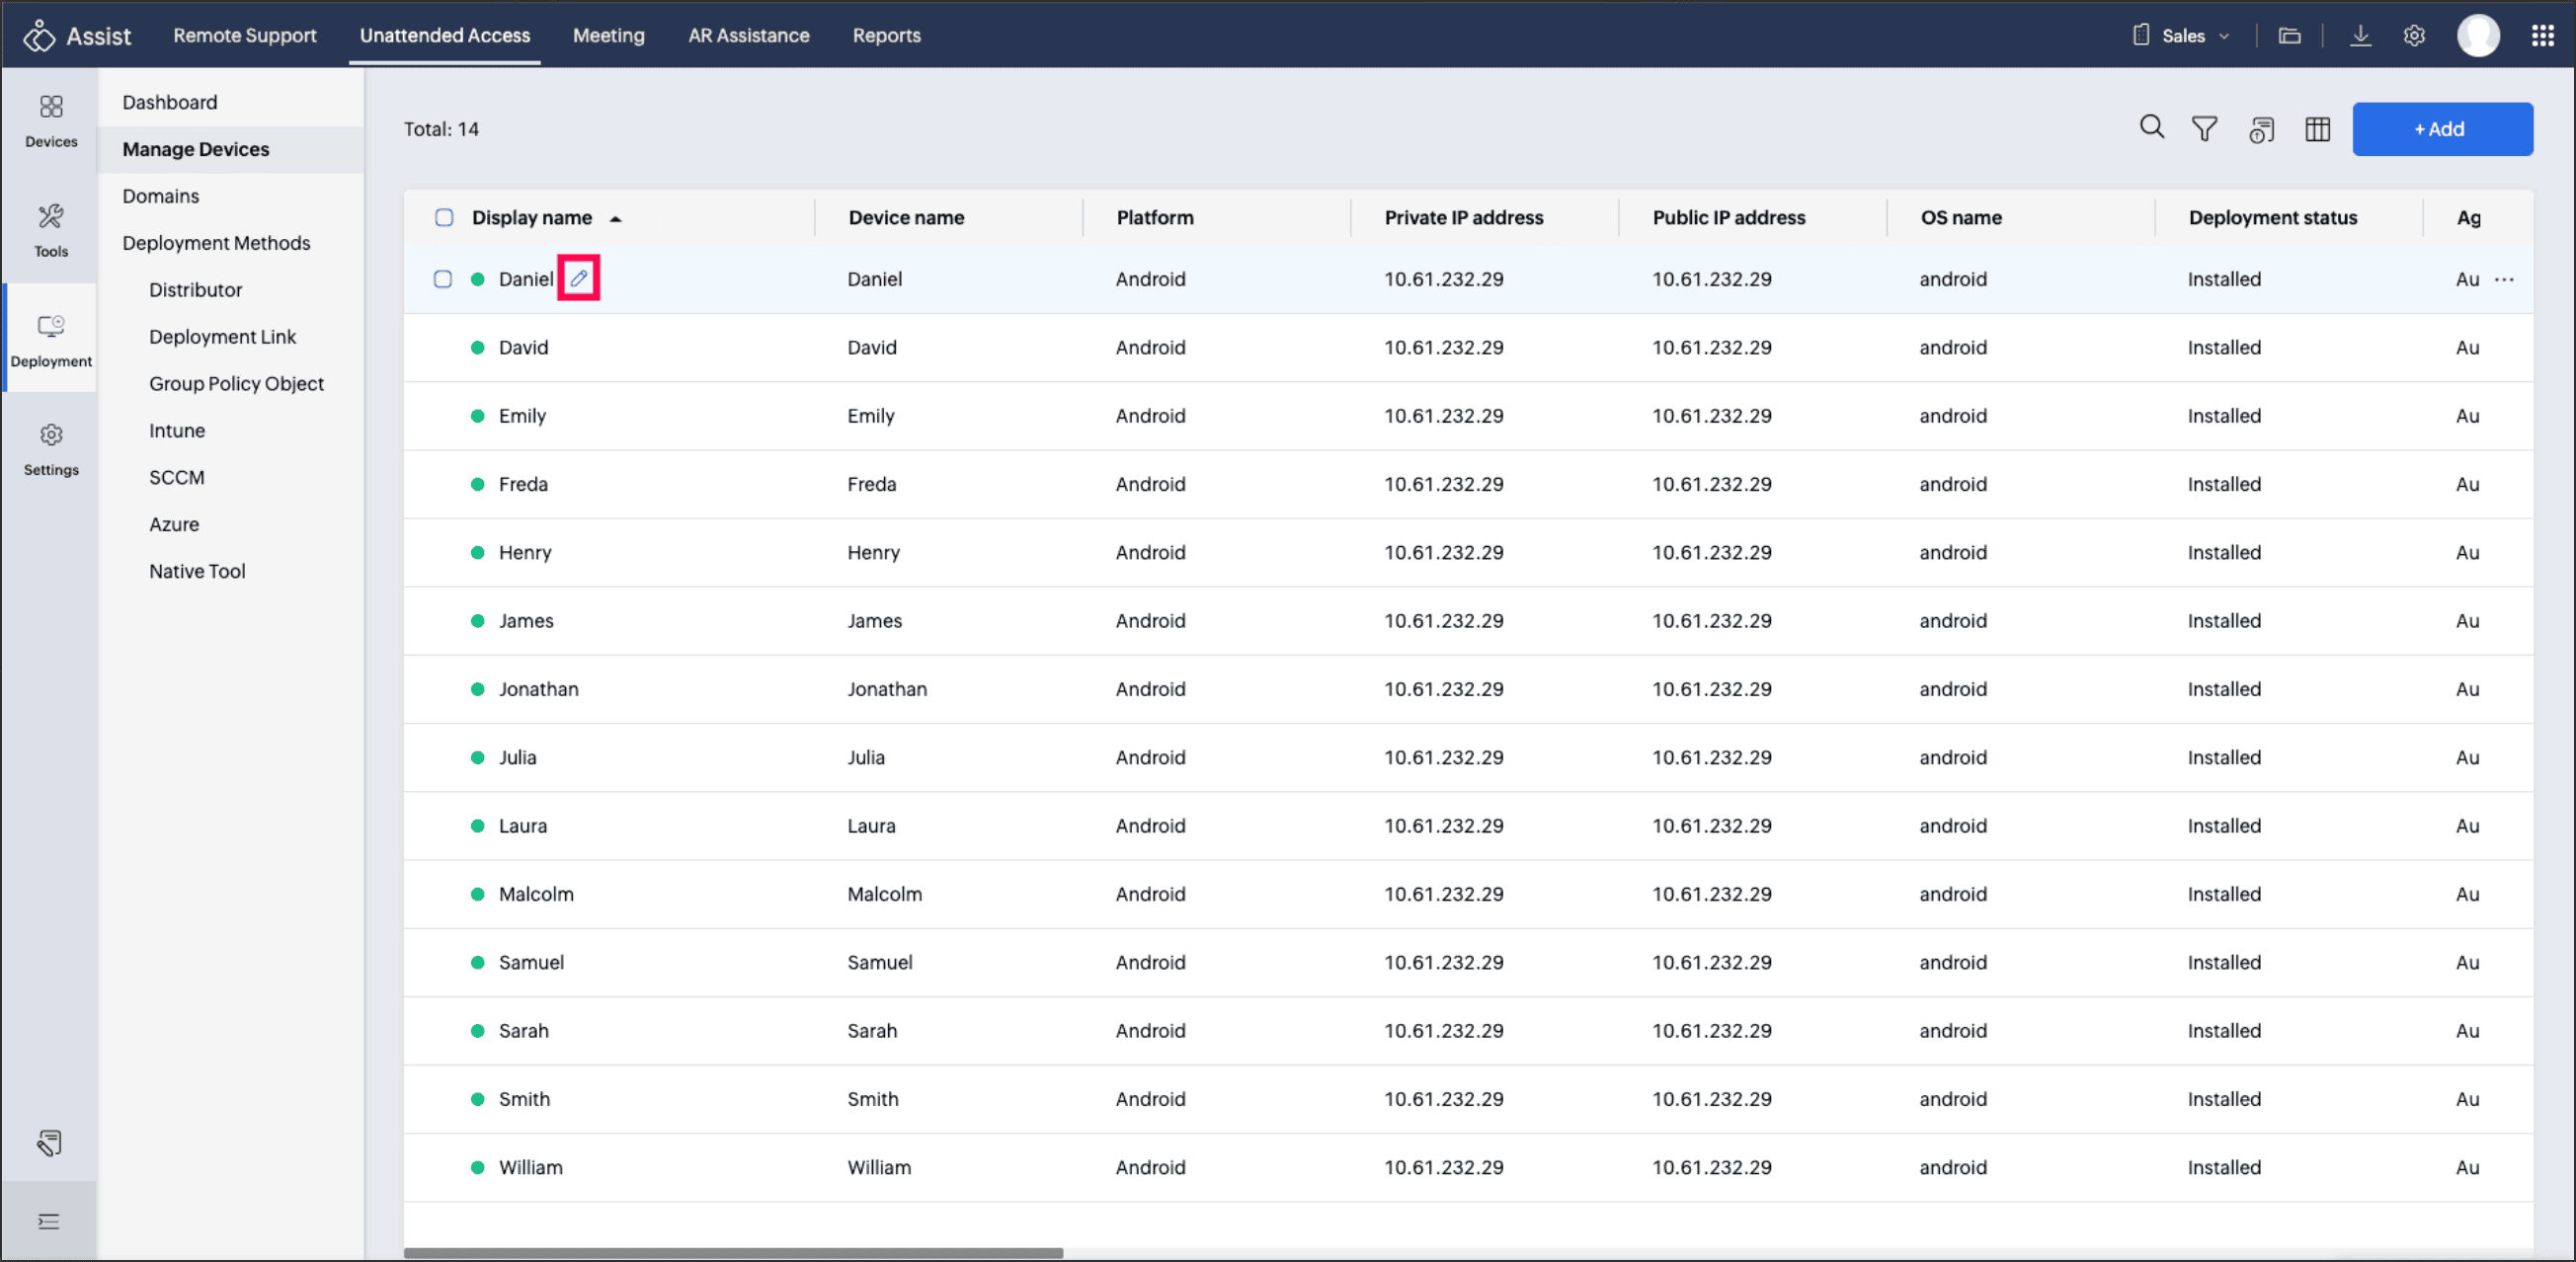Screen dimensions: 2576x1262
Task: Open the user profile avatar
Action: pyautogui.click(x=2477, y=36)
